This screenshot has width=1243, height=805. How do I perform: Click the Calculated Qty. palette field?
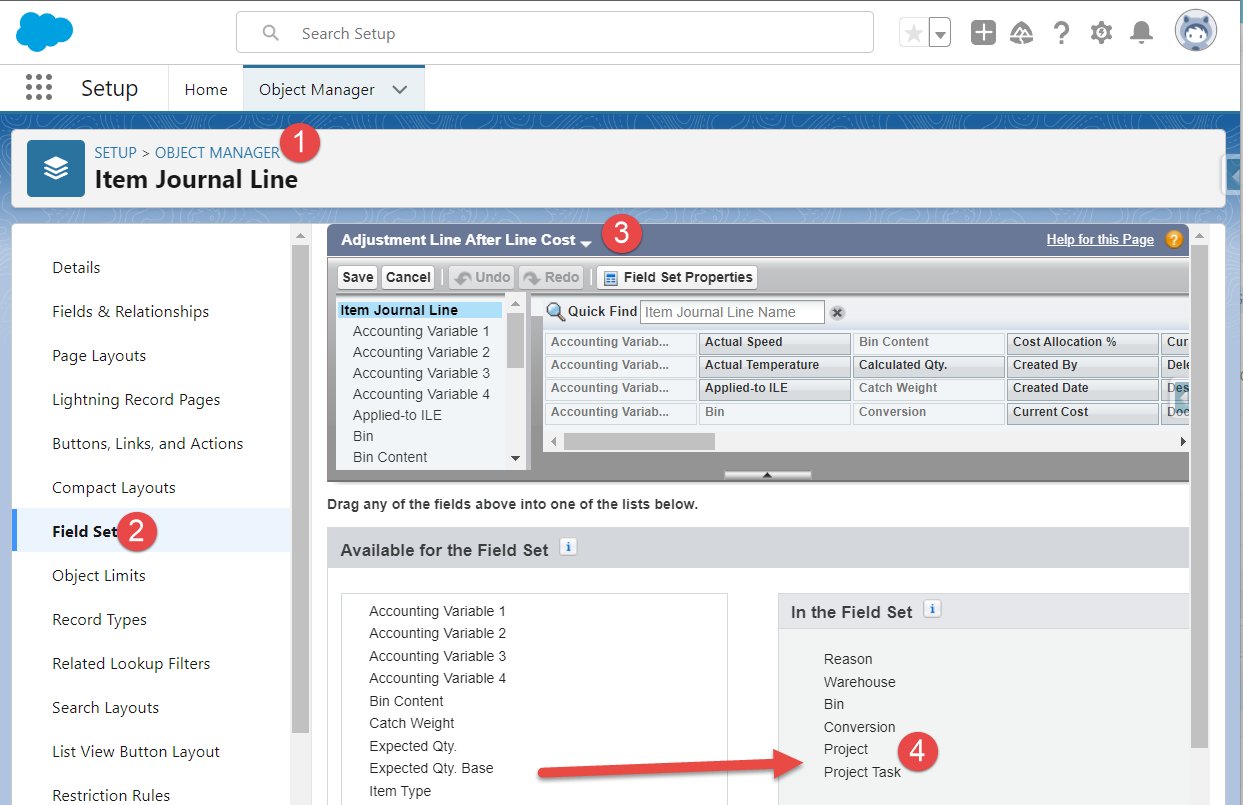928,365
